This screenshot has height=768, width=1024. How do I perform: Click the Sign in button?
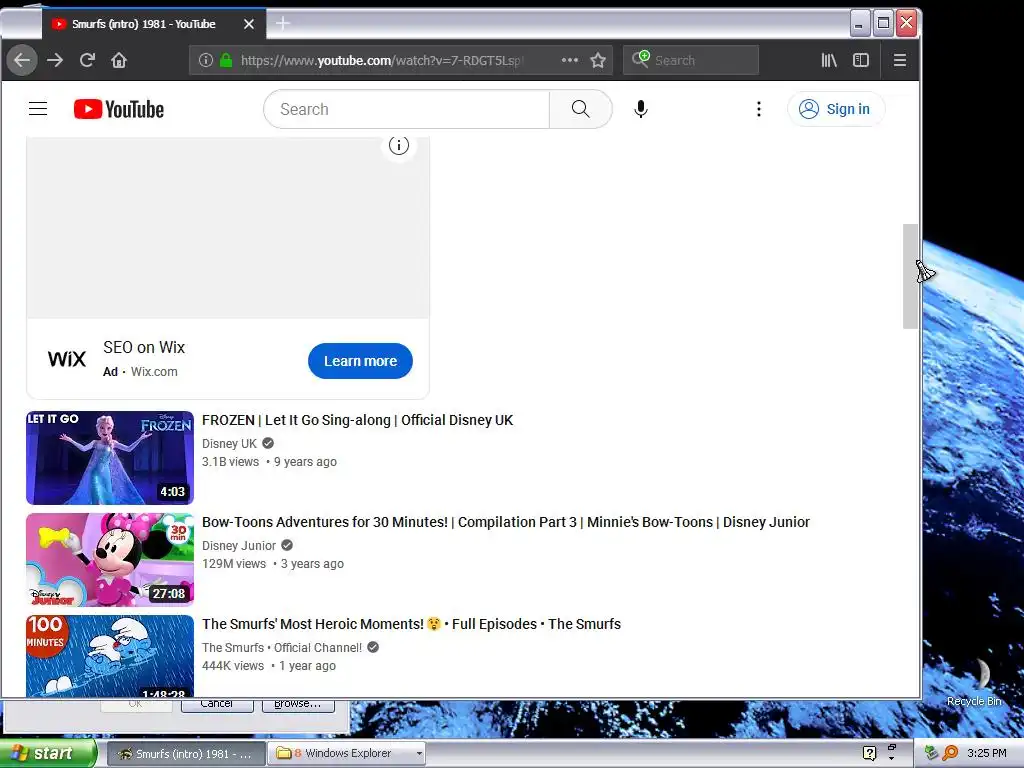(836, 109)
